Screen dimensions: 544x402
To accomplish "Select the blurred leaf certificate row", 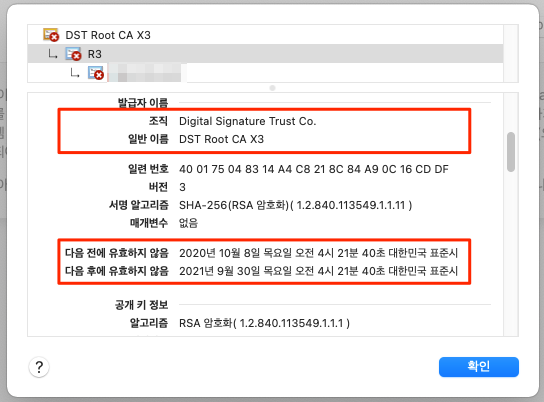I will point(265,73).
